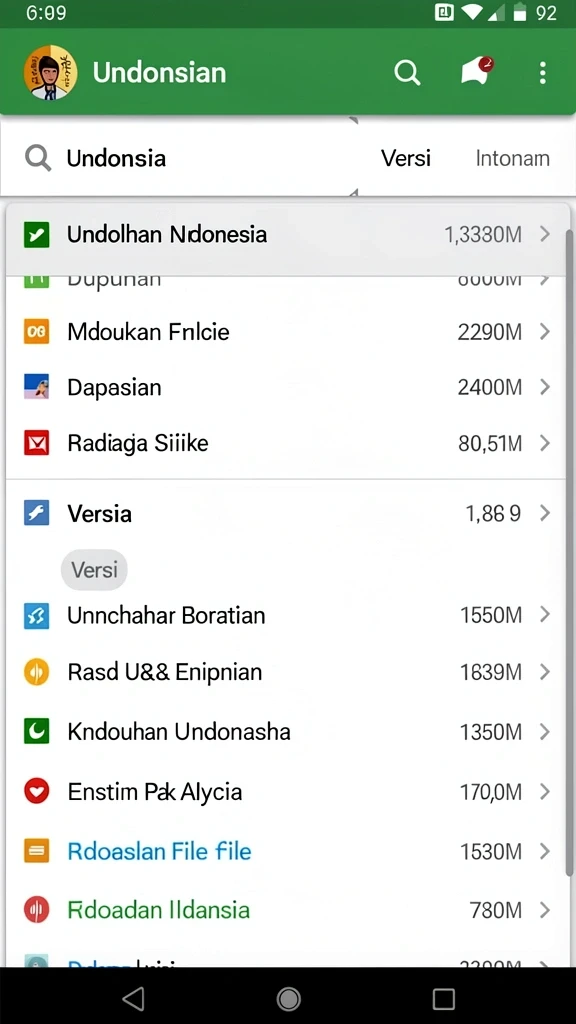
Task: Expand chevron on Unnchahar Boratian row
Action: (545, 615)
